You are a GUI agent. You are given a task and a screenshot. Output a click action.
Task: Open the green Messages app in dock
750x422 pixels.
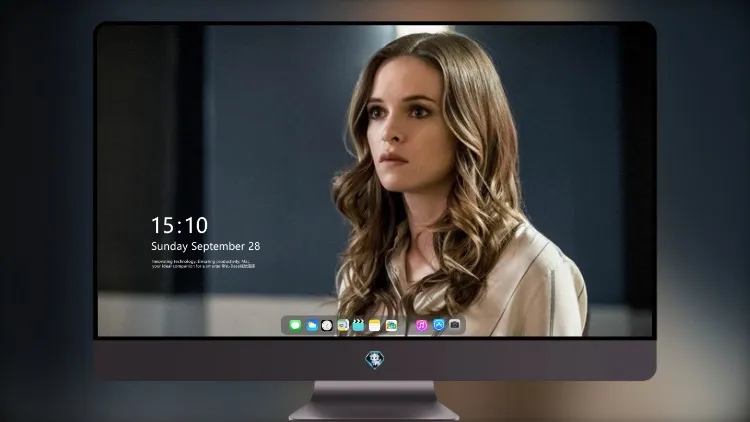[x=295, y=326]
